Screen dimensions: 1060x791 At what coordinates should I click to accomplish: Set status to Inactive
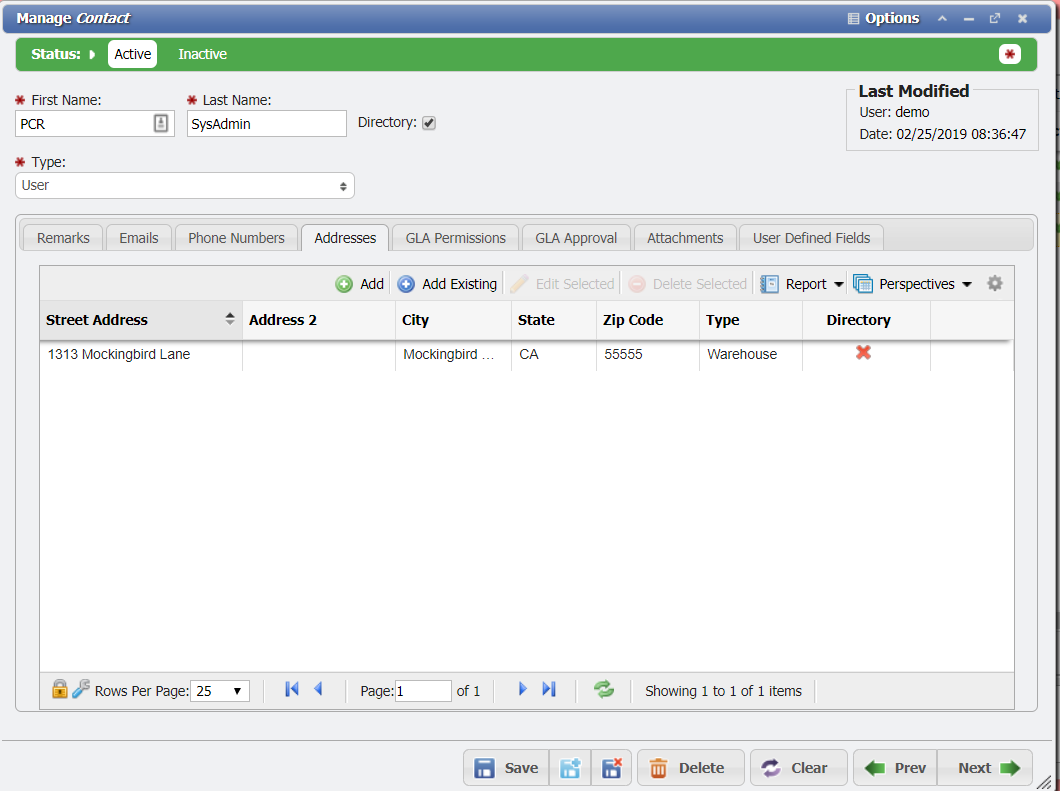202,54
